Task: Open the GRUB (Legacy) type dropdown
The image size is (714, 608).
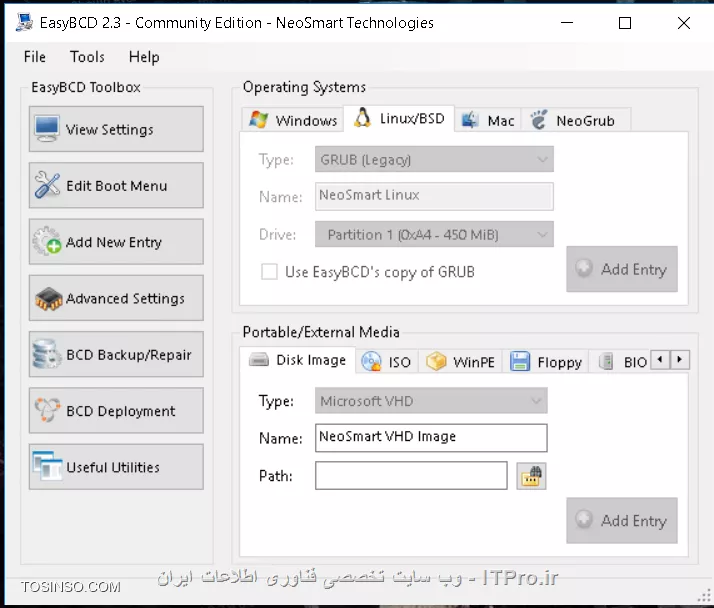Action: tap(434, 159)
